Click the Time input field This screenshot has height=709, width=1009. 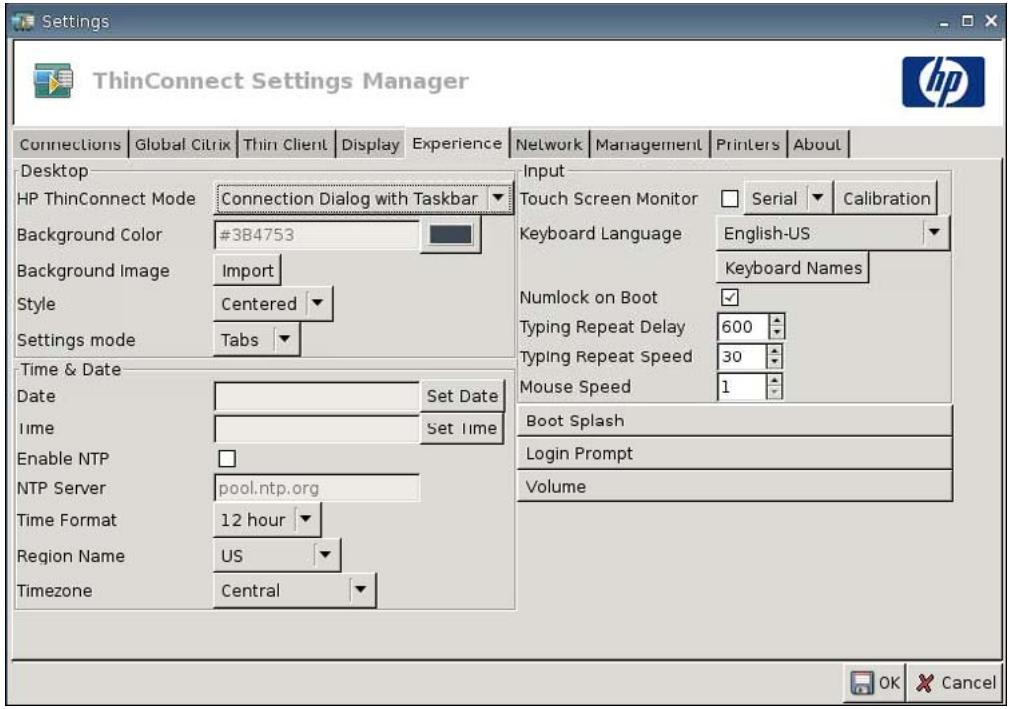[317, 428]
